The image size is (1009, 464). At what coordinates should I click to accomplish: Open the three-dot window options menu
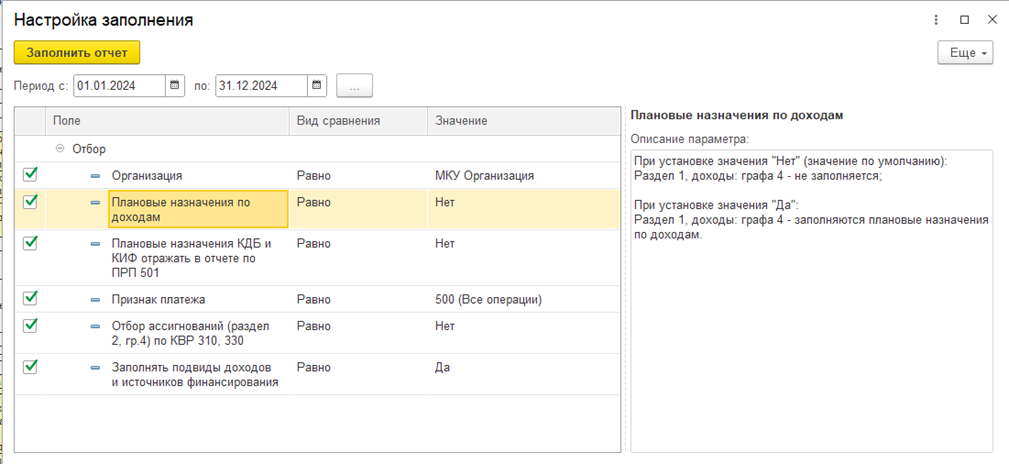coord(936,20)
